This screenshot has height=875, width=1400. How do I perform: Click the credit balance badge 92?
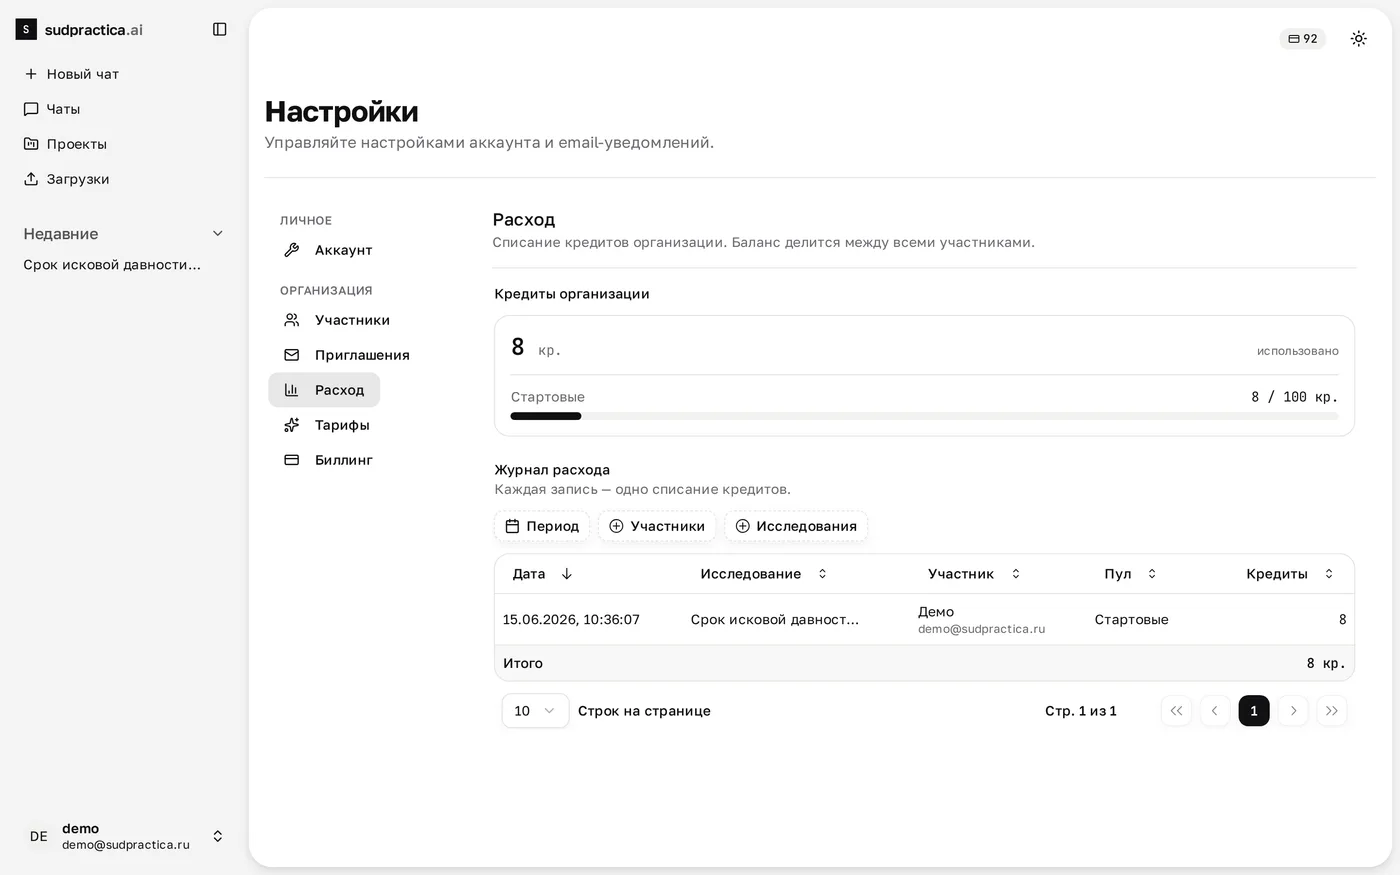(1302, 39)
